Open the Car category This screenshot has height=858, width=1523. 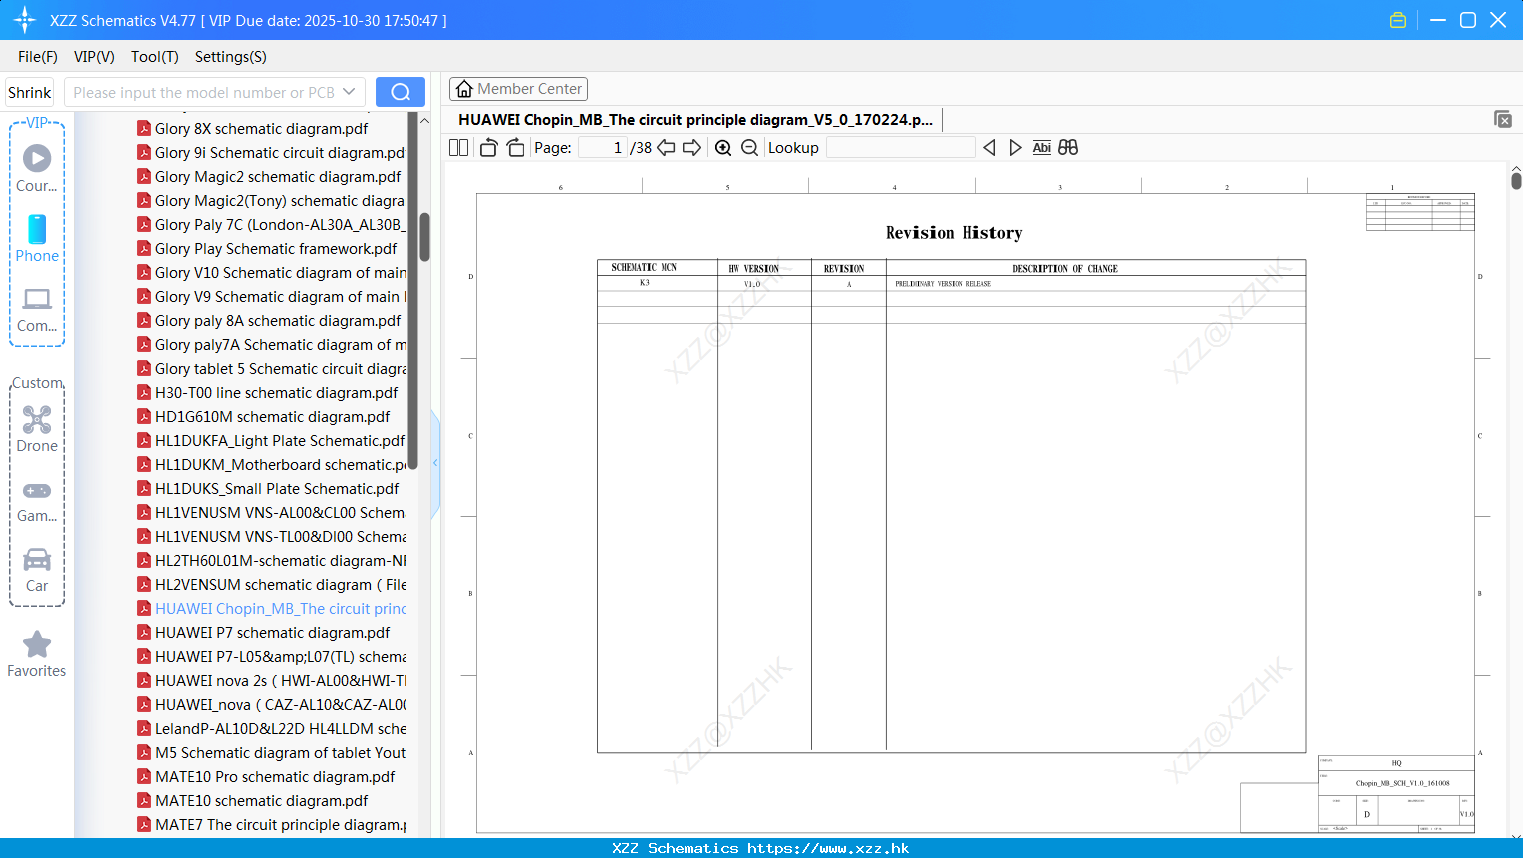(37, 570)
